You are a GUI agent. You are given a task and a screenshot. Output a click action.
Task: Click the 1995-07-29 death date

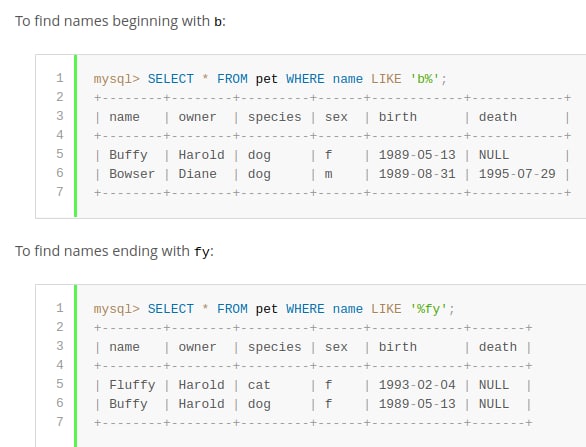[x=517, y=174]
